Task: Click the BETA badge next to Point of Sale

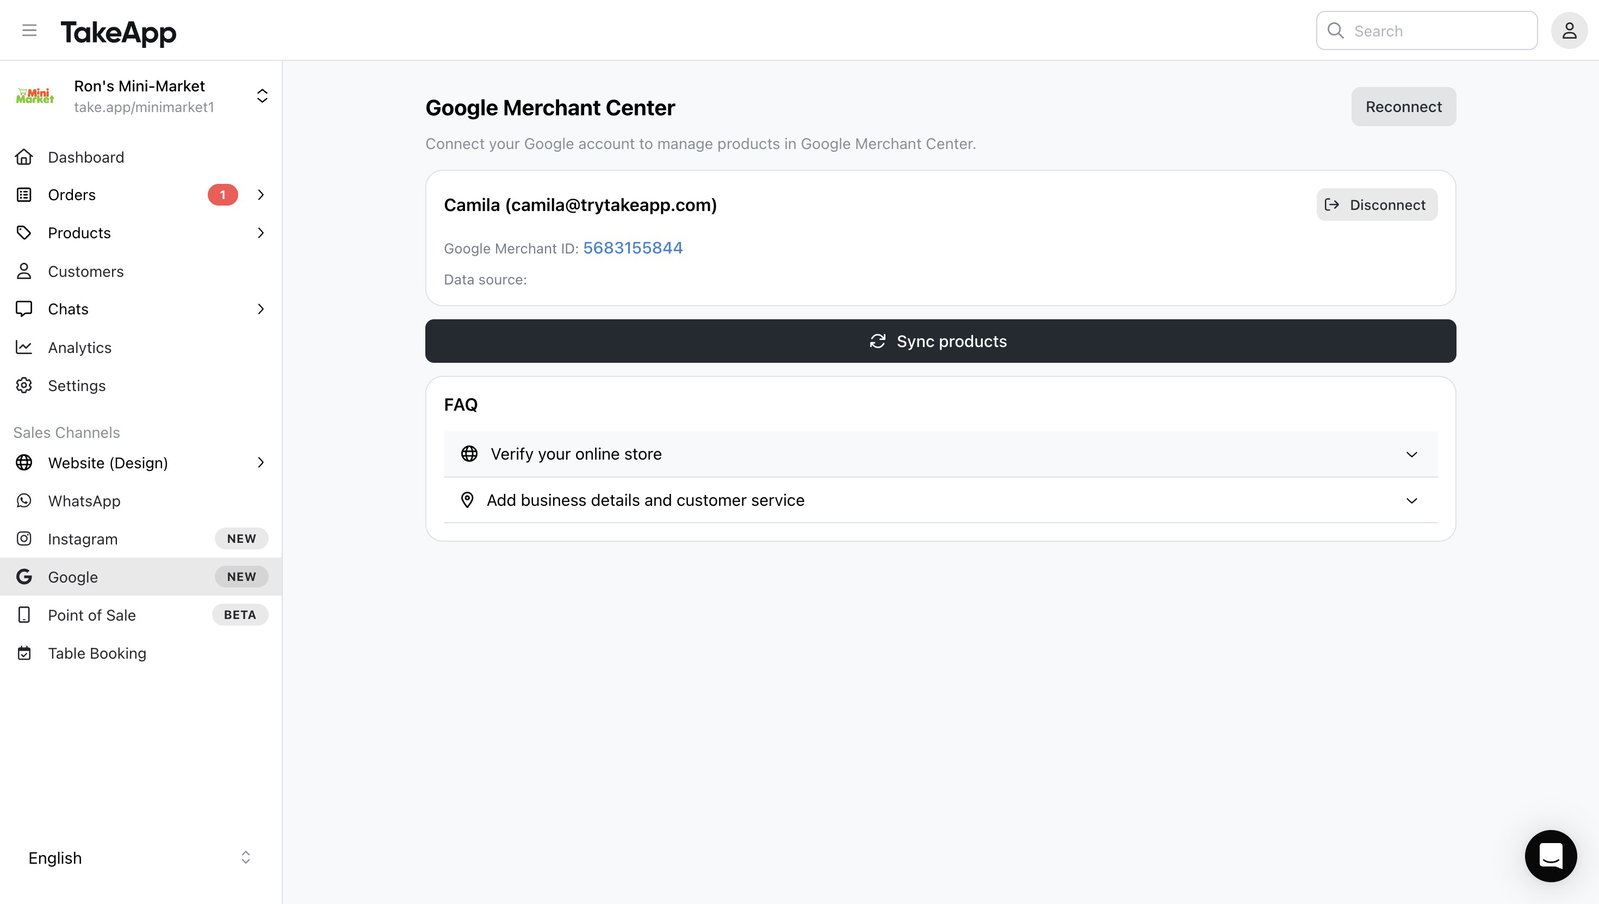Action: click(x=240, y=615)
